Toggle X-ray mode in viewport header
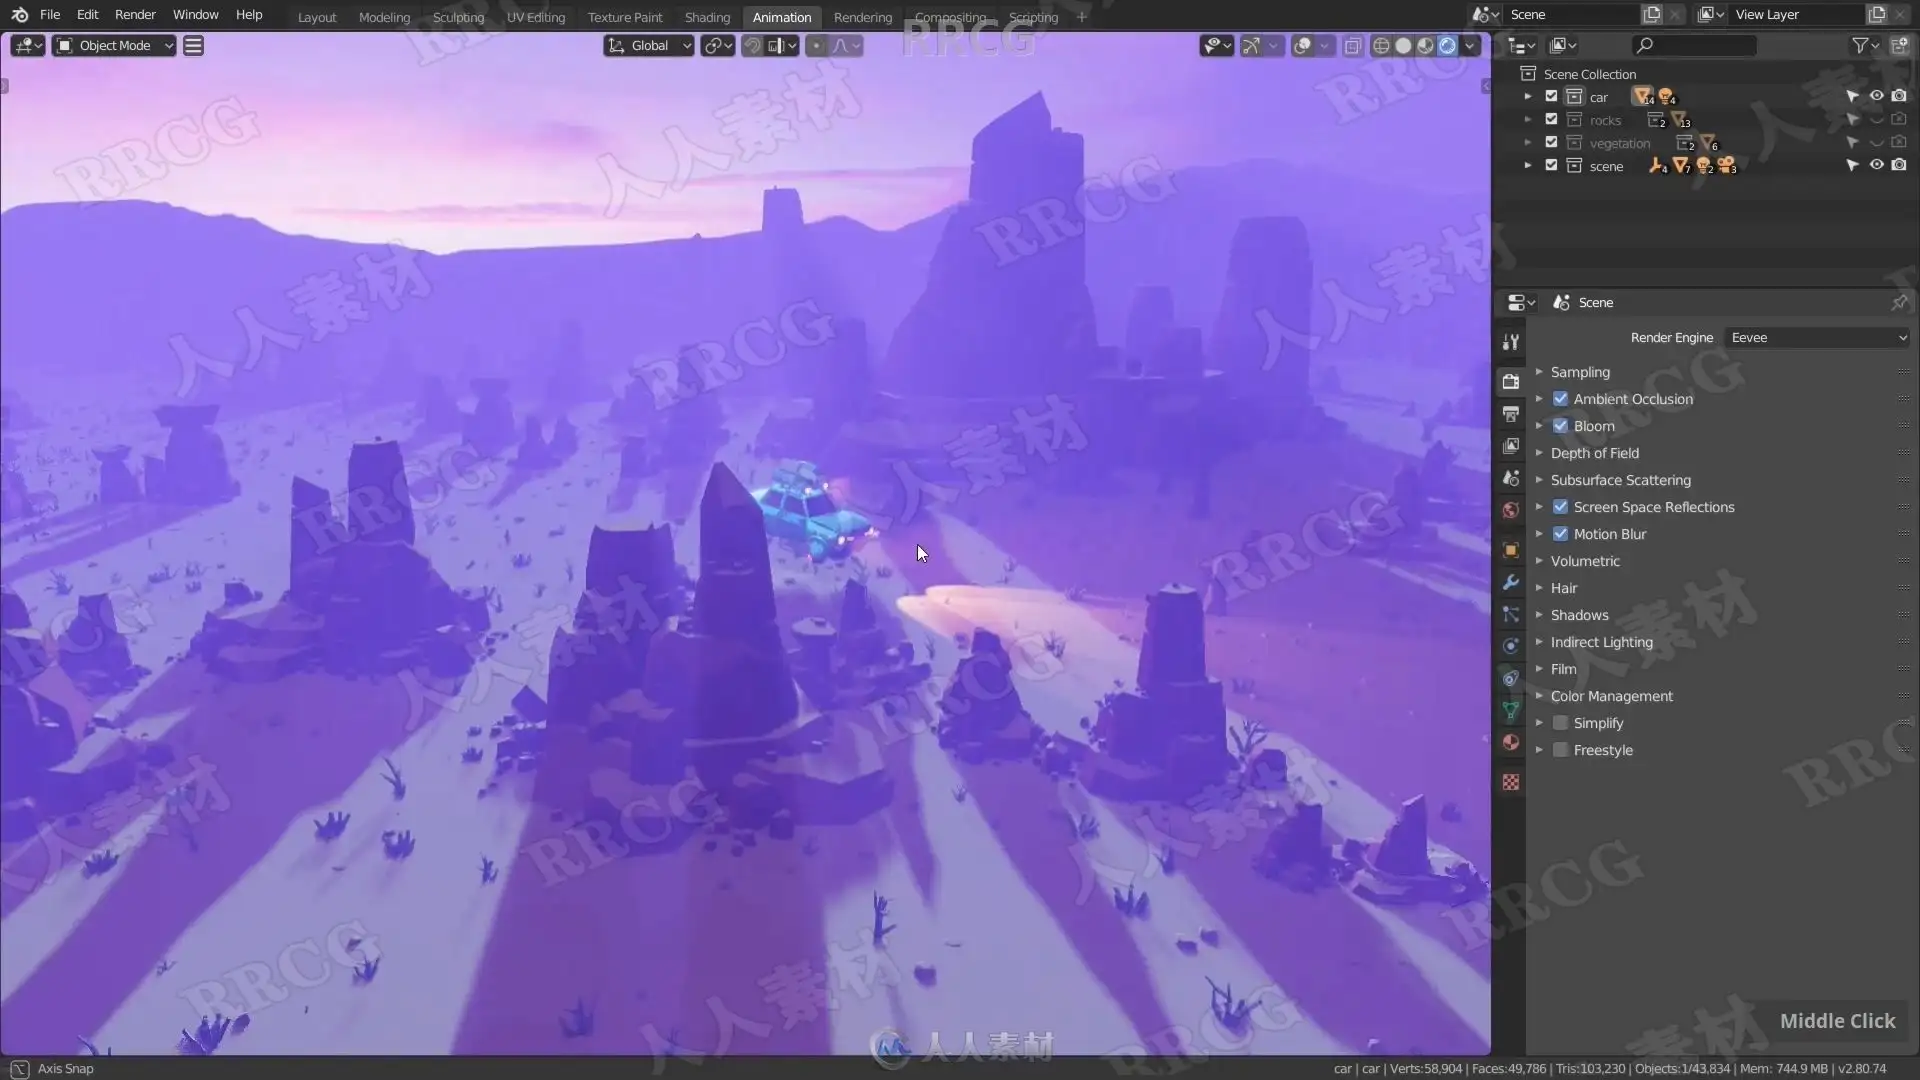Image resolution: width=1920 pixels, height=1080 pixels. (1352, 46)
